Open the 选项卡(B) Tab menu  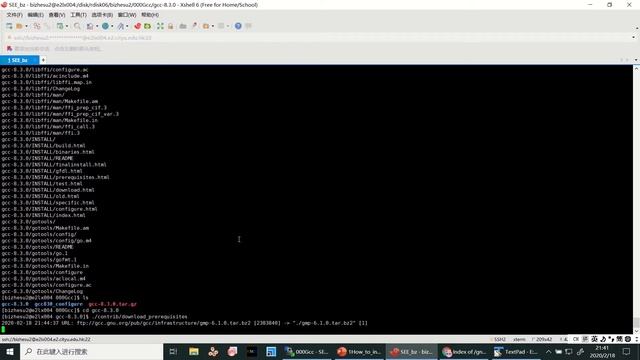102,15
